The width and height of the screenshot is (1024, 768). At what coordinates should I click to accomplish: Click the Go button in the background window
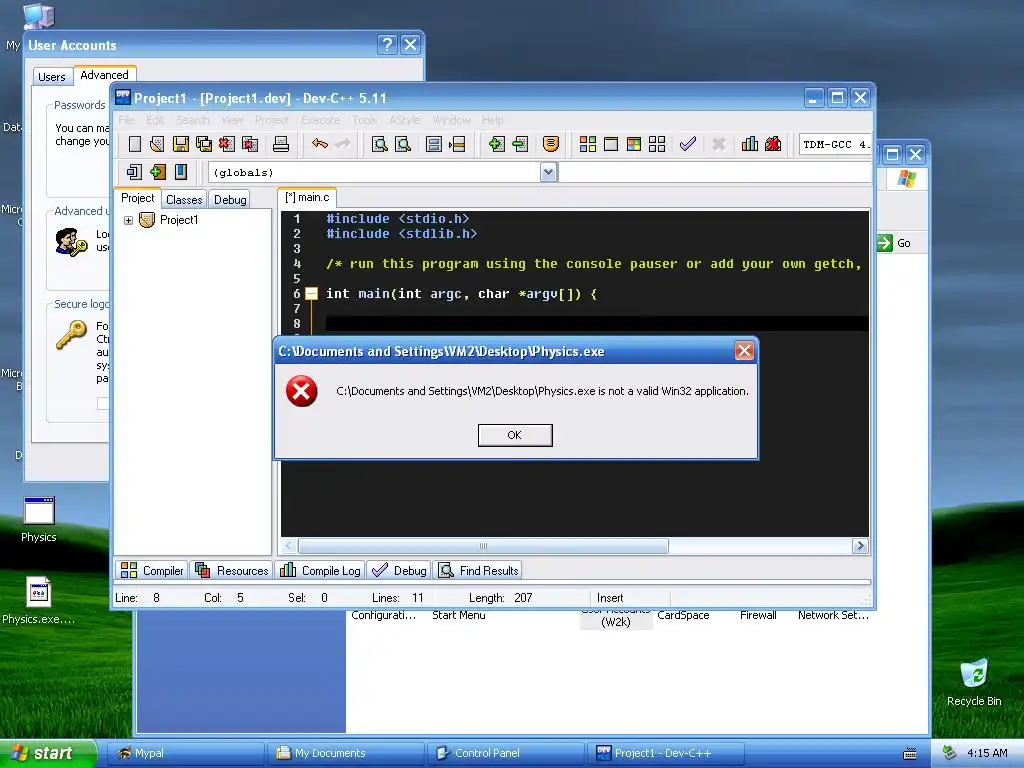895,243
